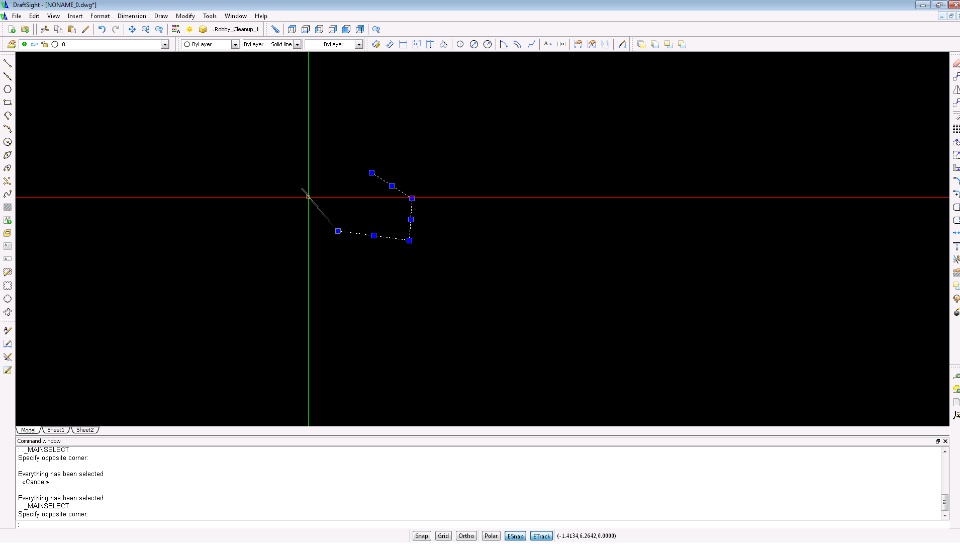Click the Cut scissors icon
The height and width of the screenshot is (546, 960).
[45, 29]
